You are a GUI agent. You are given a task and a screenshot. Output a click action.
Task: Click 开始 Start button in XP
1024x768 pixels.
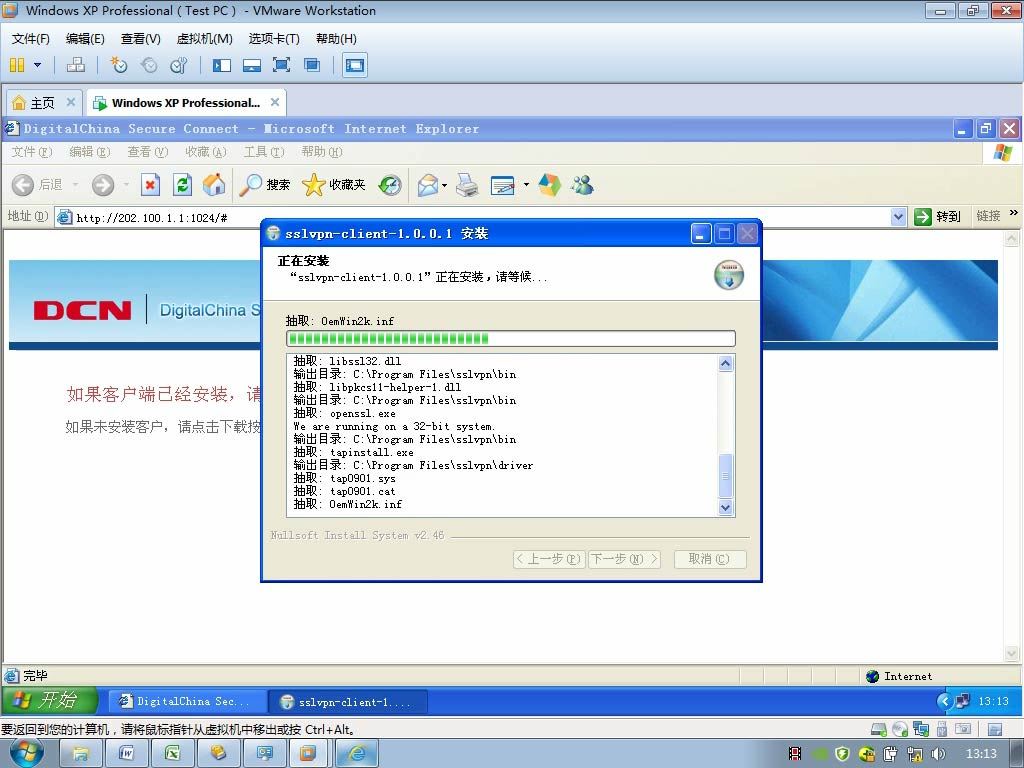pyautogui.click(x=50, y=701)
